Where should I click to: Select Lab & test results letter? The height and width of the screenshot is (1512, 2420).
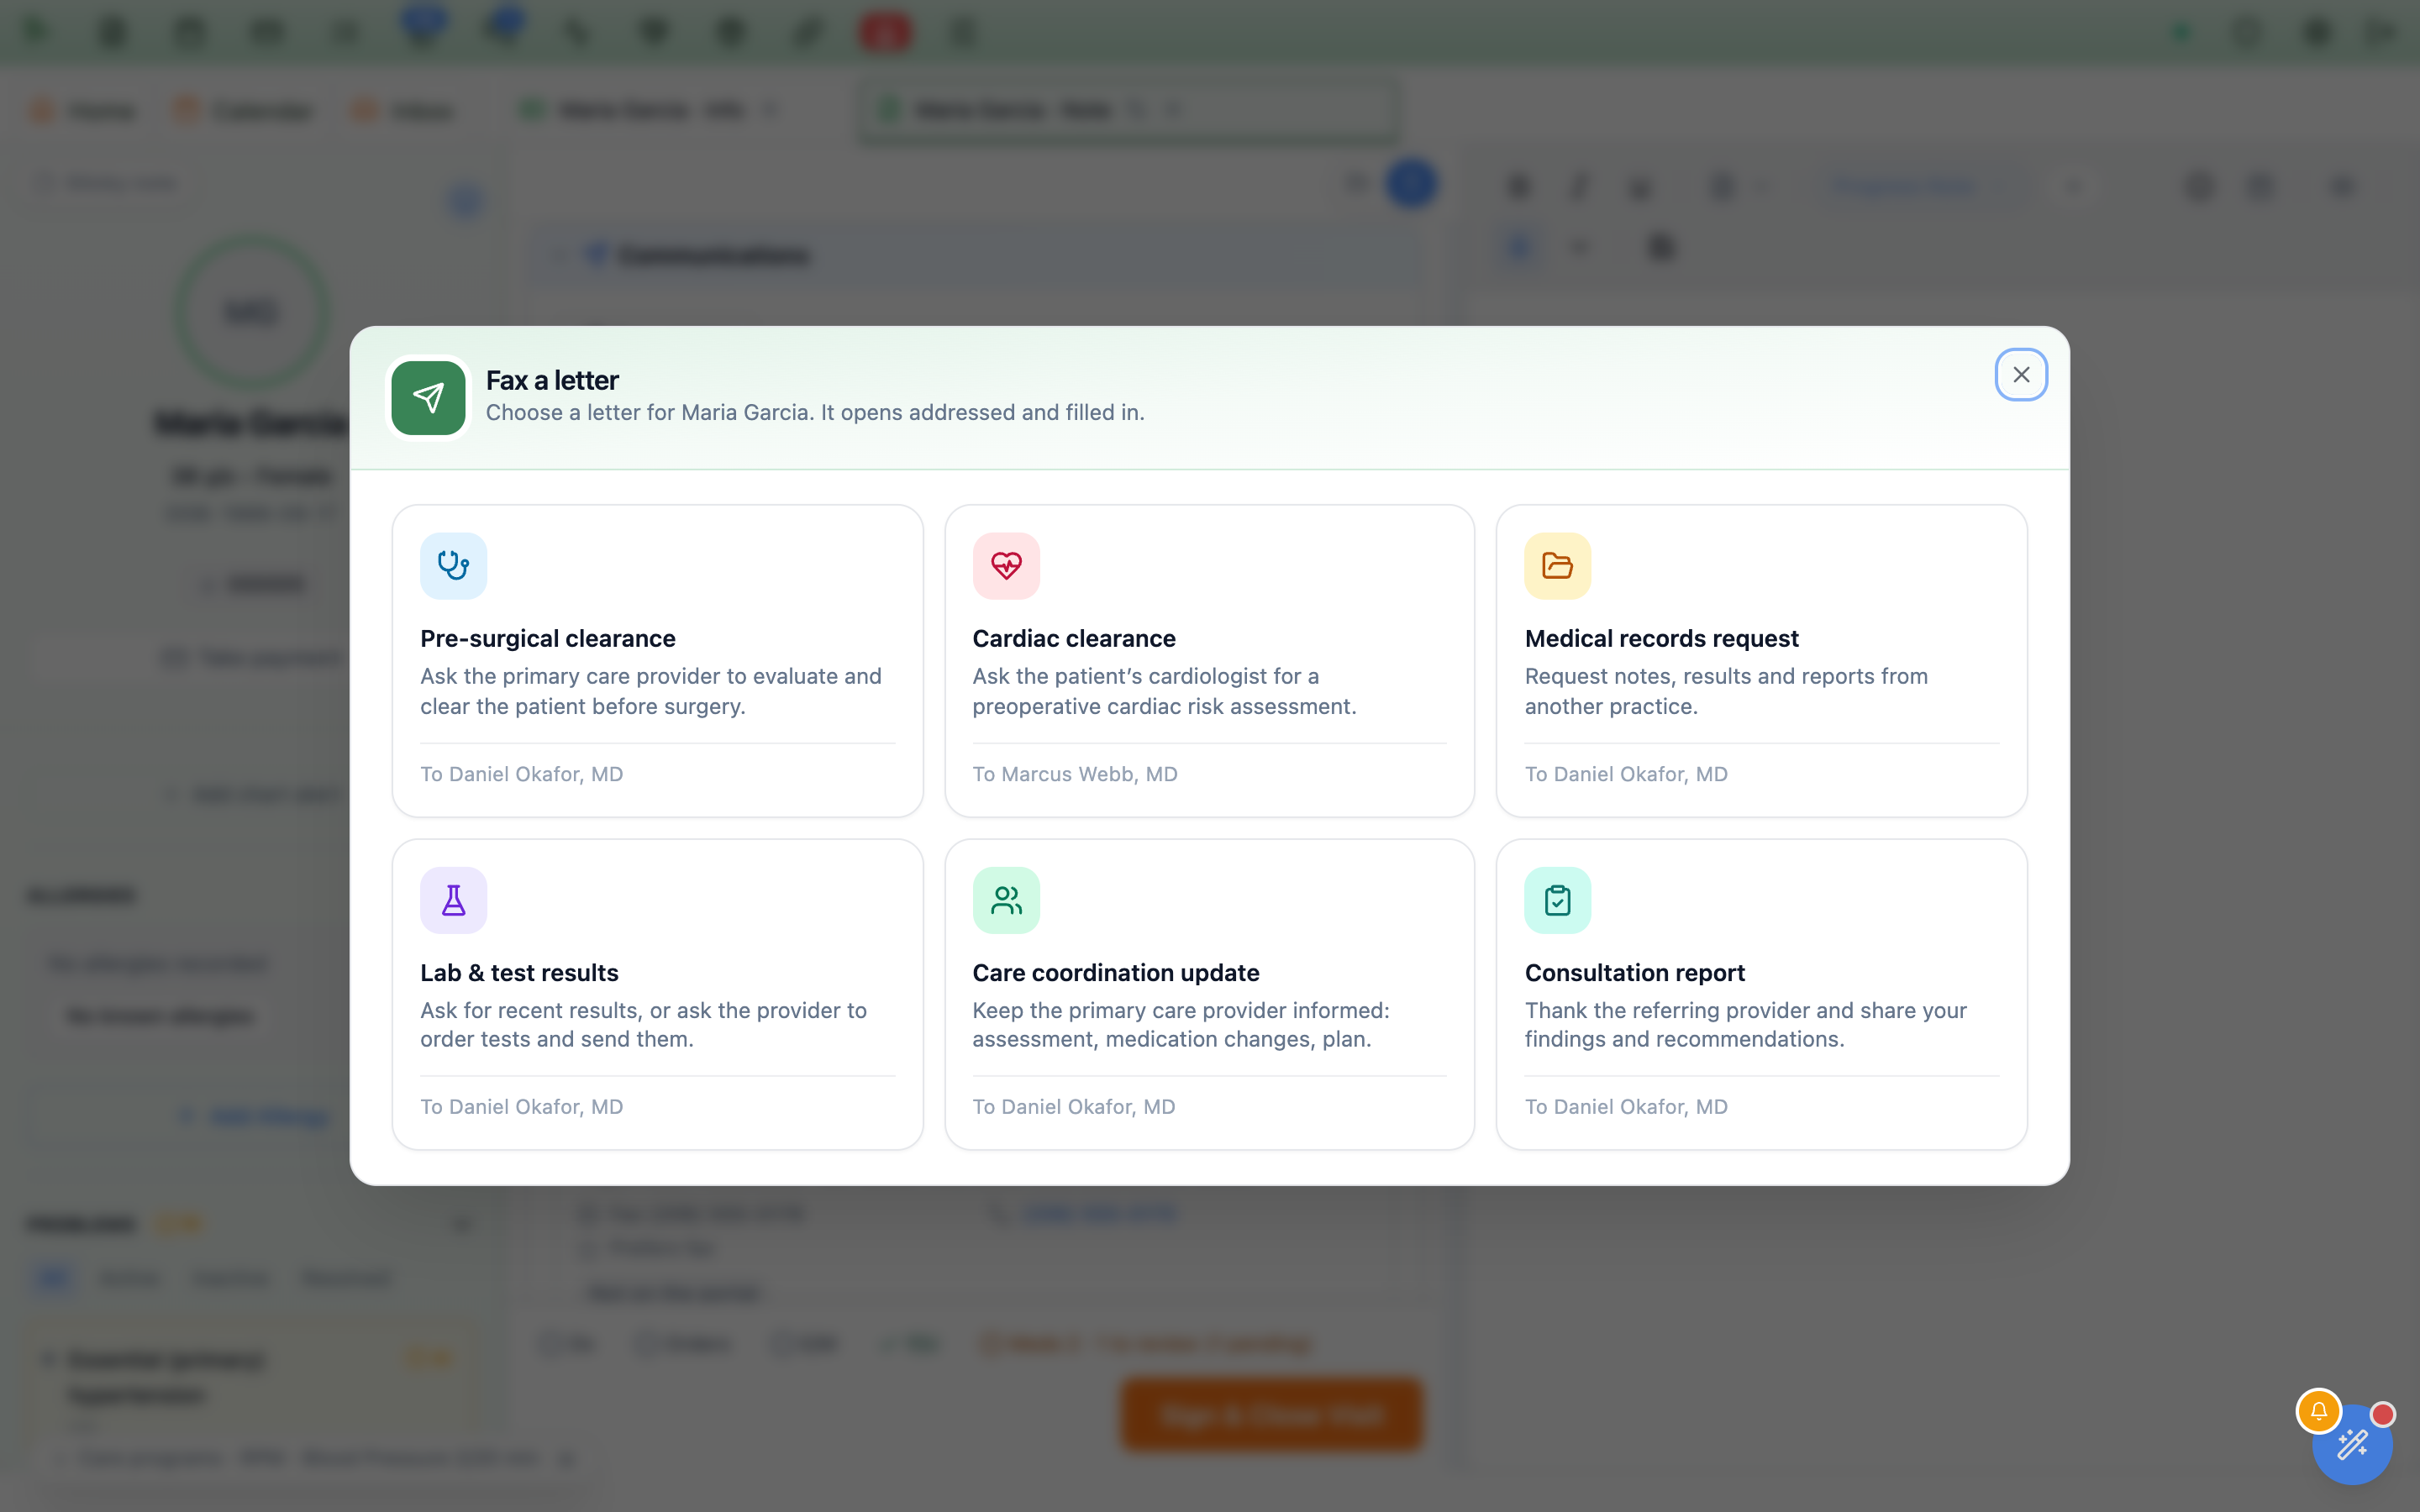657,995
